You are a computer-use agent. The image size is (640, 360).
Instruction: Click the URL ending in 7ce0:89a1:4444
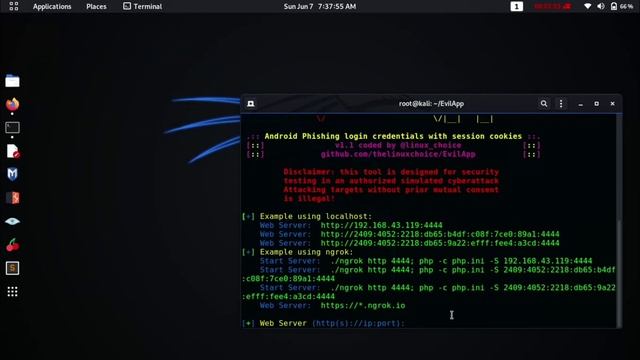point(440,234)
